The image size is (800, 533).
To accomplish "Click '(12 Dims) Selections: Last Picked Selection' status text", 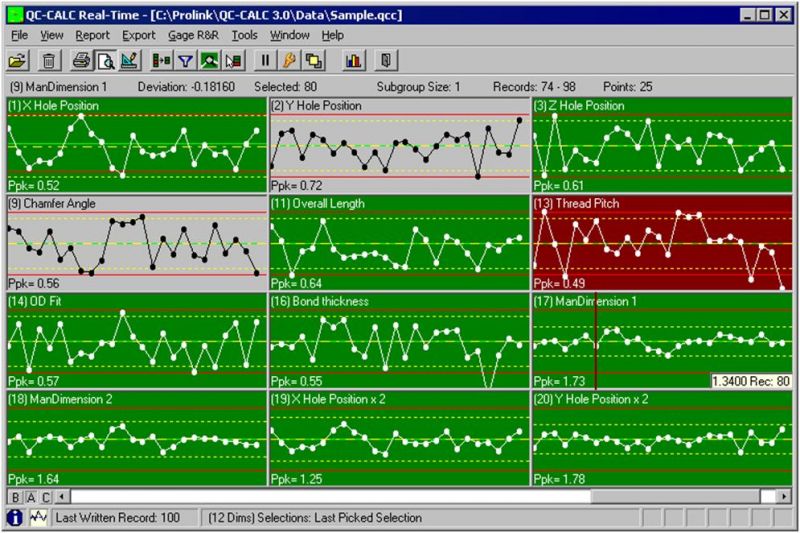I will coord(315,518).
